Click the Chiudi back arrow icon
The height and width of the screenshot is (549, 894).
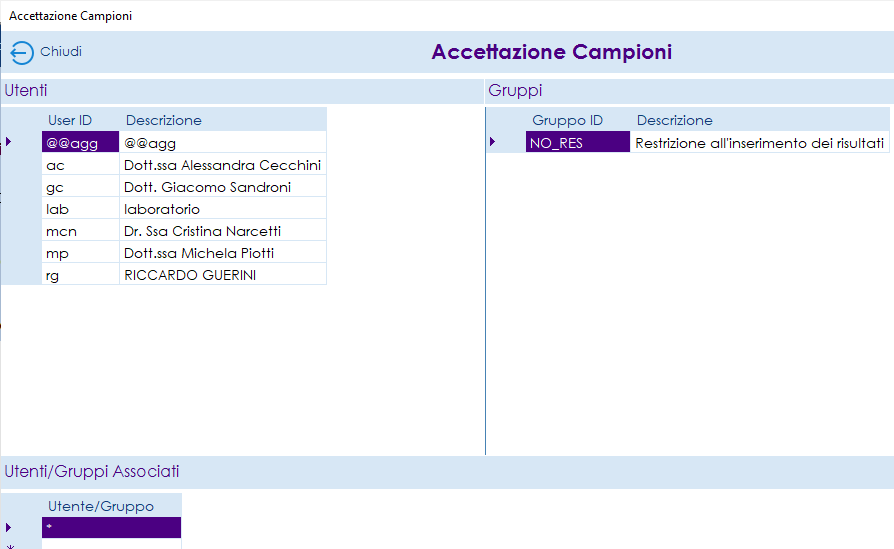pos(22,53)
